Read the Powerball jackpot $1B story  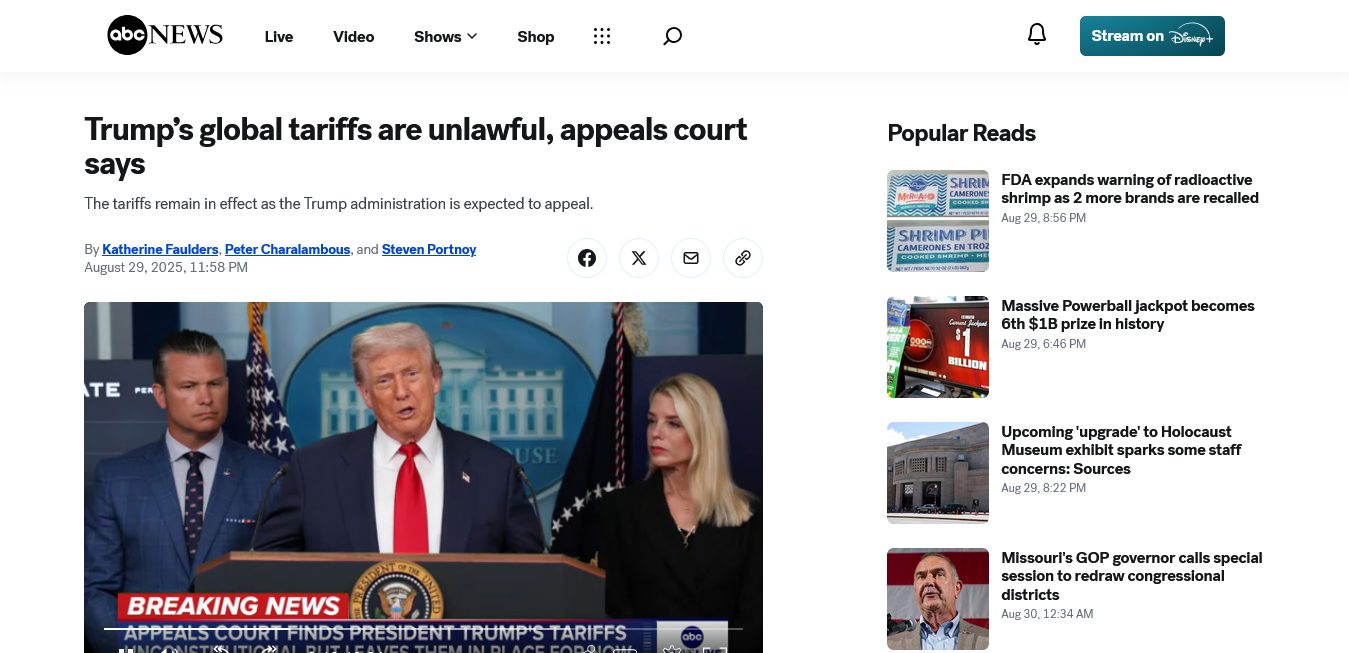[x=1128, y=315]
